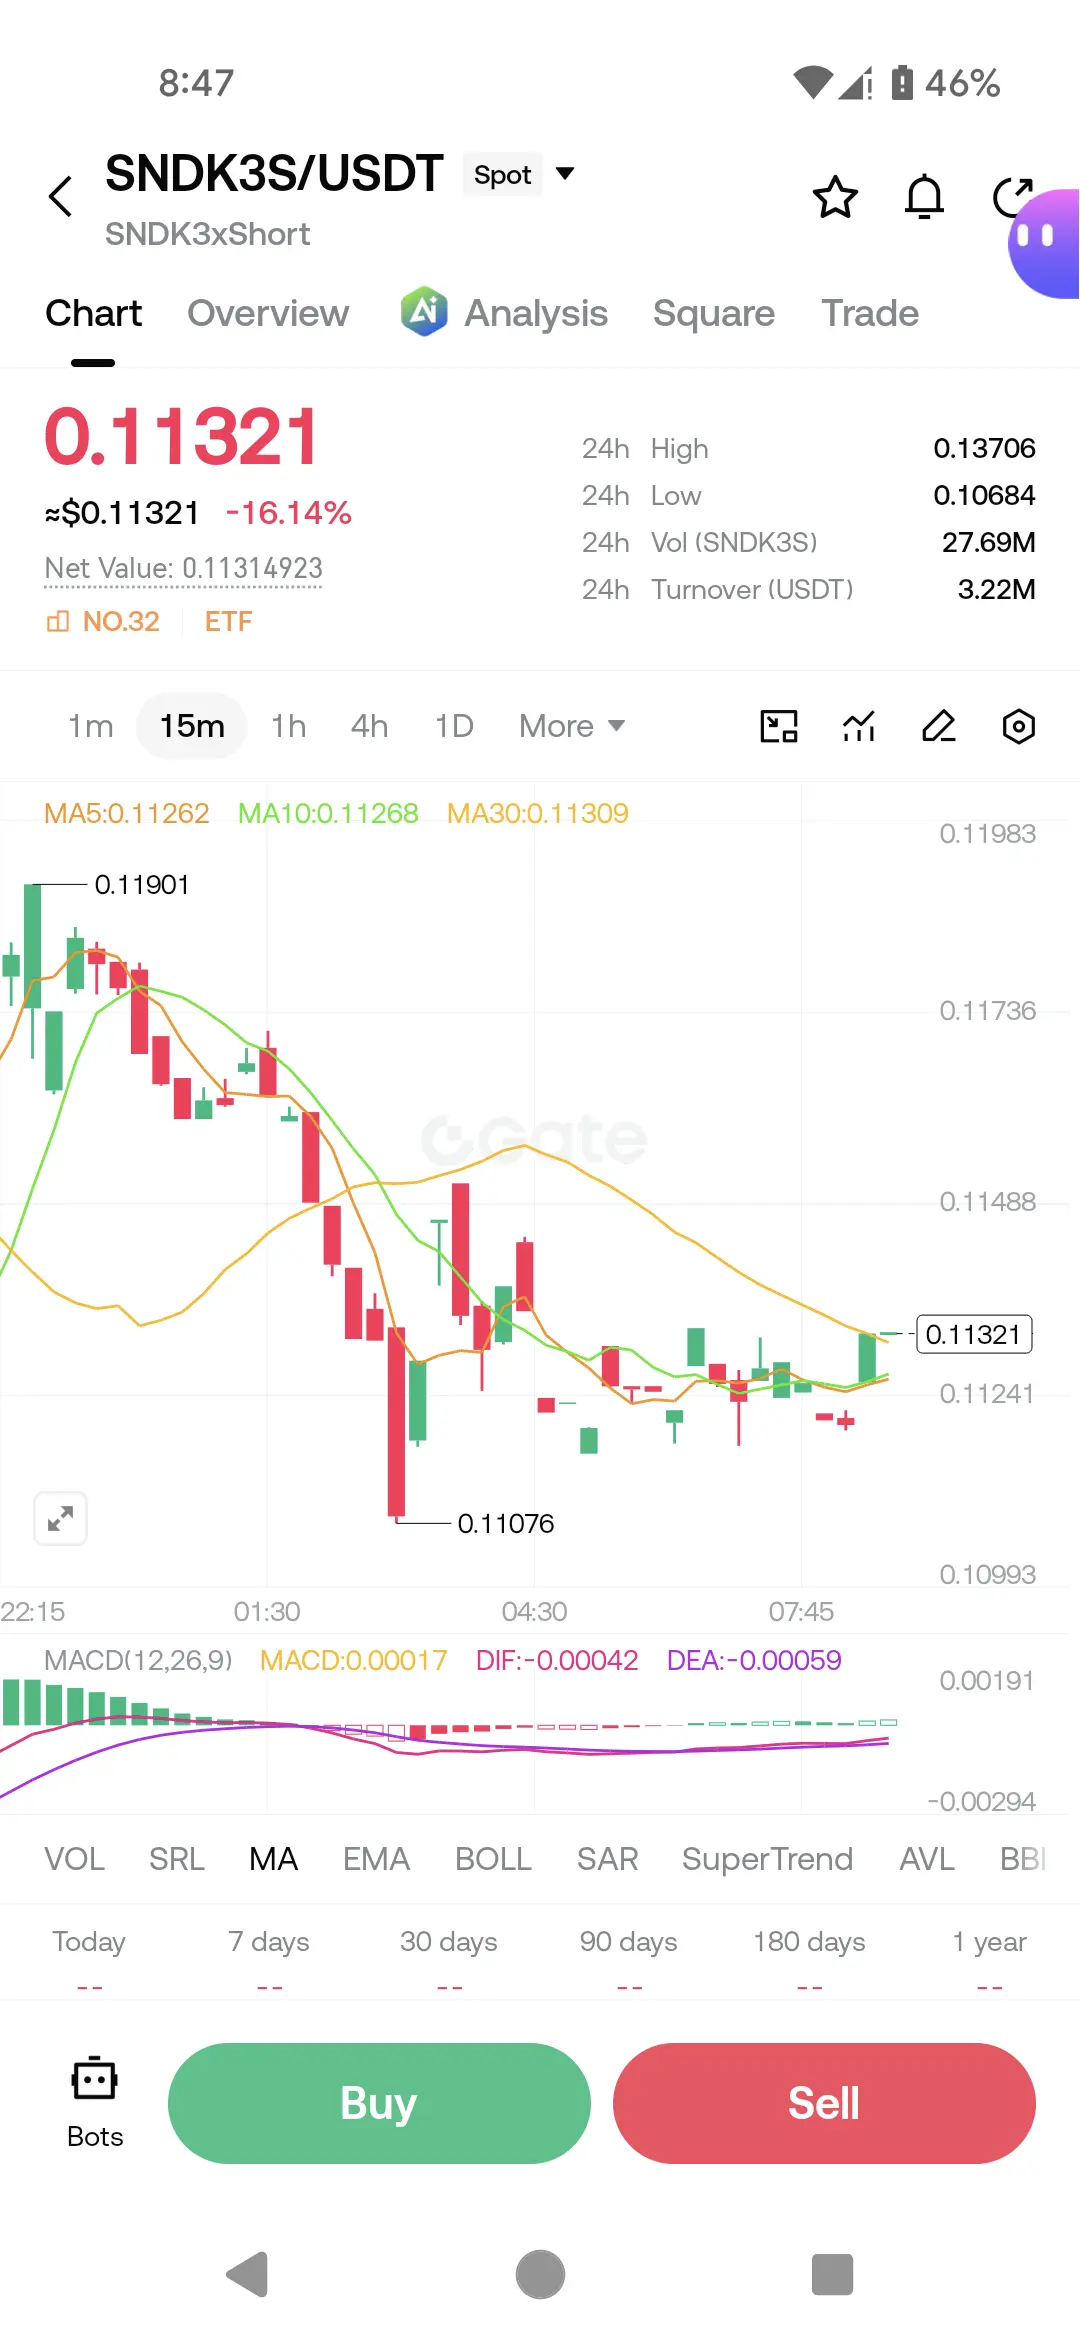Select 1D timeframe

point(453,726)
